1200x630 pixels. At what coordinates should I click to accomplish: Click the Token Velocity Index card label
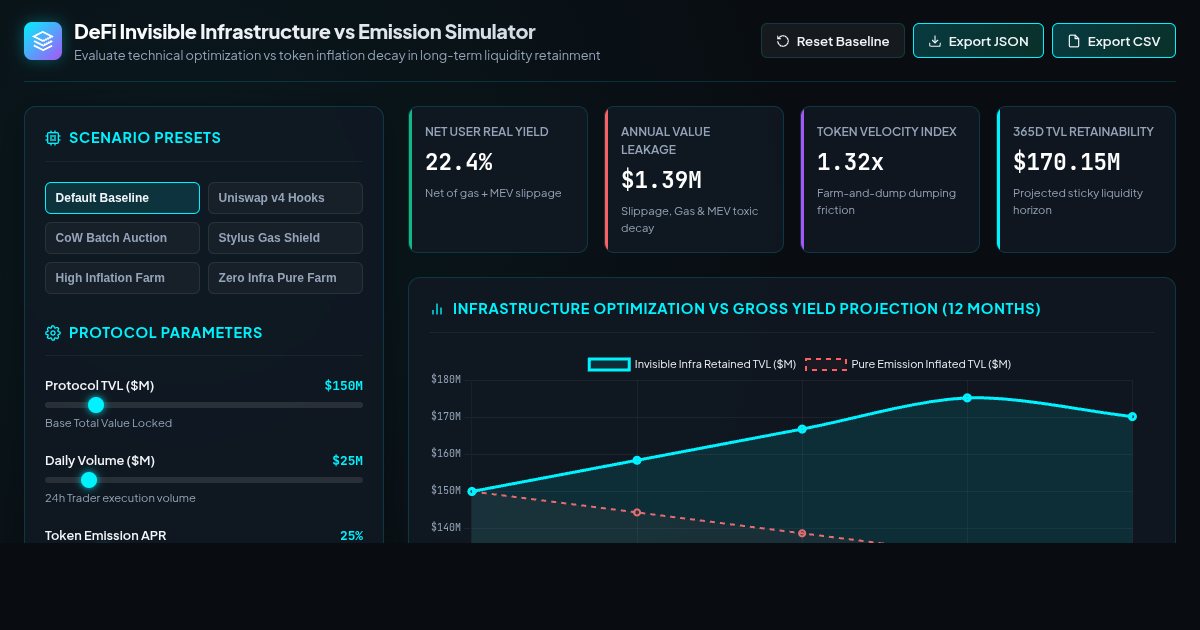click(x=887, y=131)
